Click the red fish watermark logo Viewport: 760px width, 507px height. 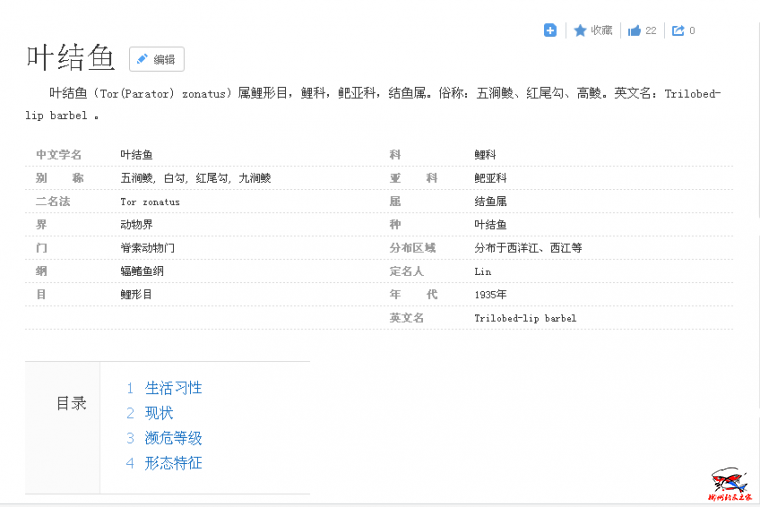pos(729,482)
